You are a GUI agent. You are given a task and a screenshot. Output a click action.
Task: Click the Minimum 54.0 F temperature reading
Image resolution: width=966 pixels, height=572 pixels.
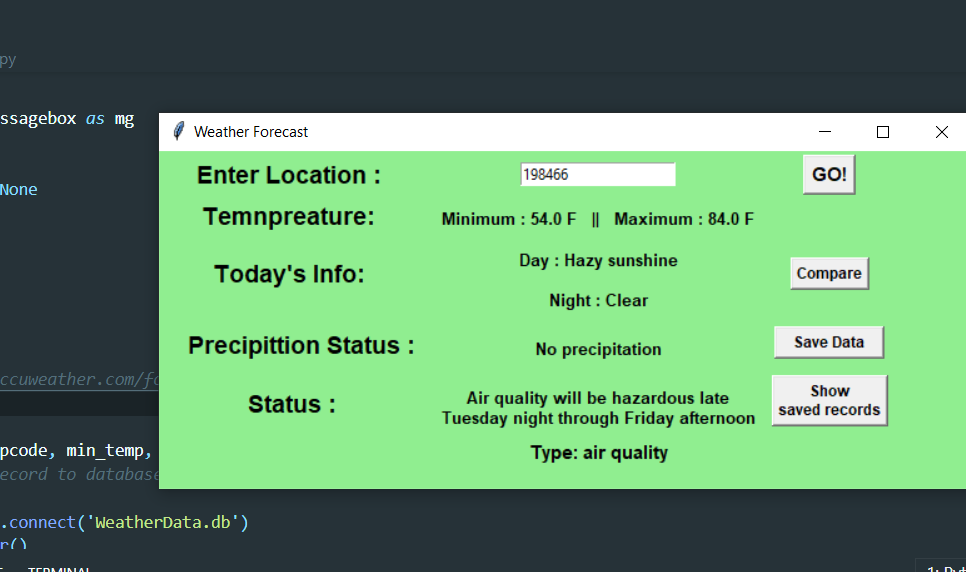tap(509, 219)
